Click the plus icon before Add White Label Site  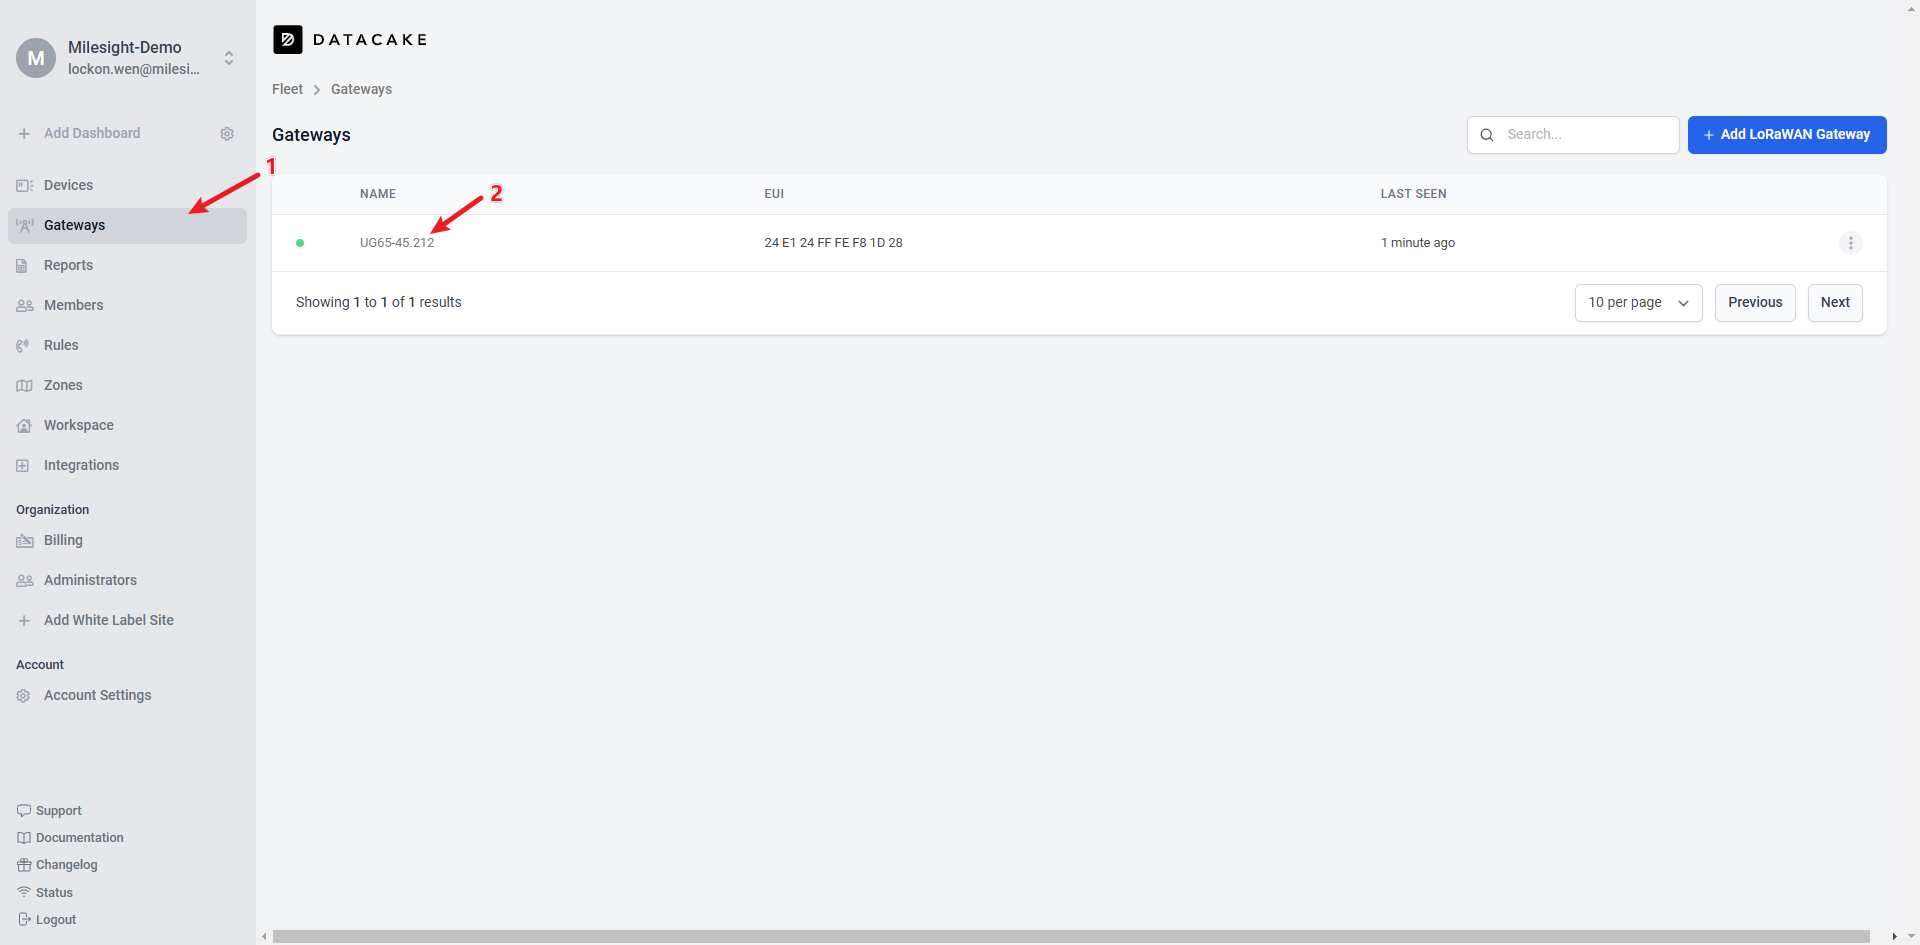click(x=24, y=621)
